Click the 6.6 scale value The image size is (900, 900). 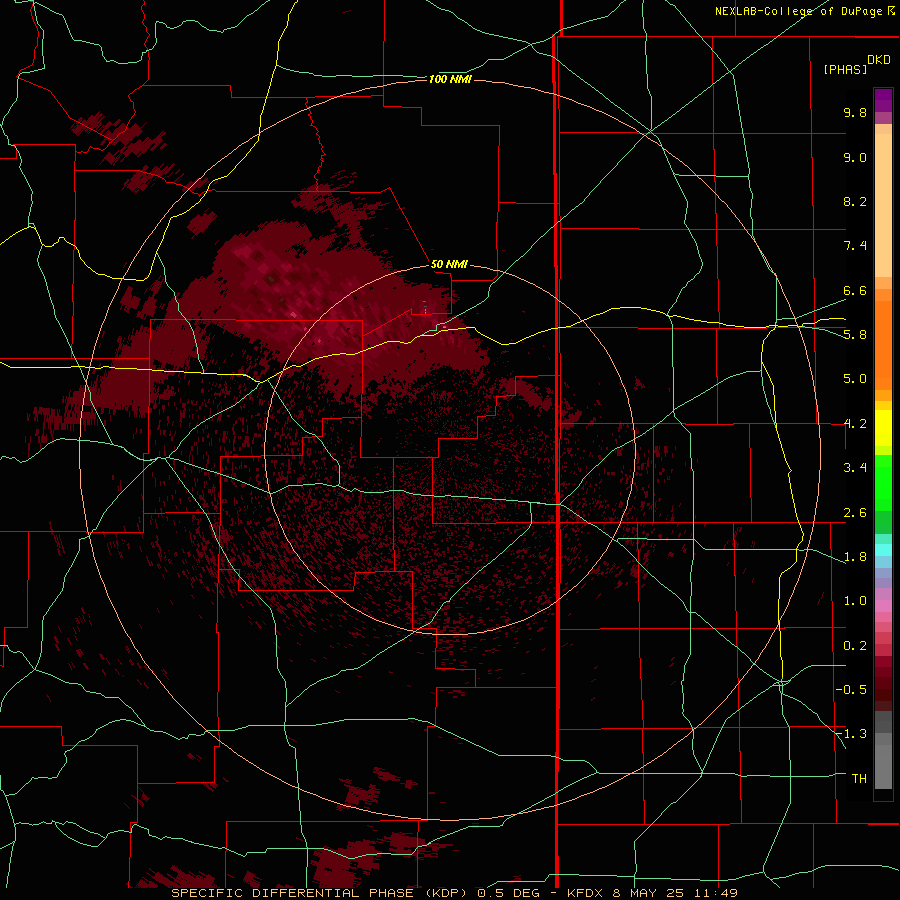coord(855,290)
